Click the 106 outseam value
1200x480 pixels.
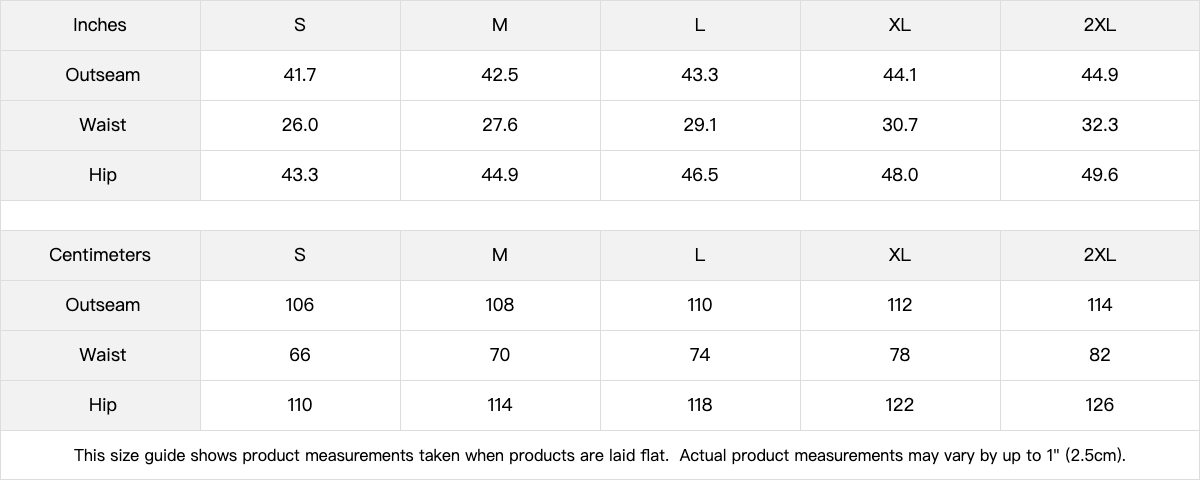click(300, 305)
